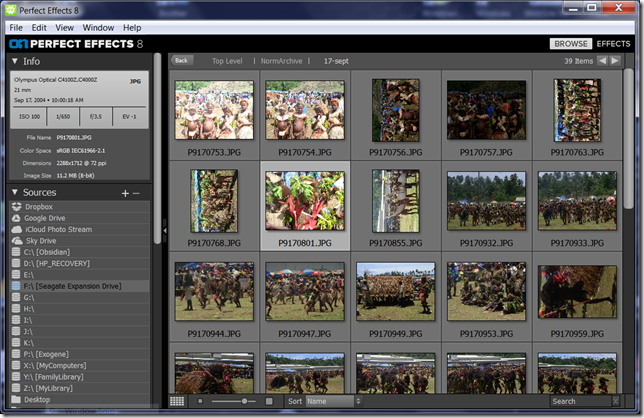Click the Back button
This screenshot has height=418, width=644.
pos(182,60)
